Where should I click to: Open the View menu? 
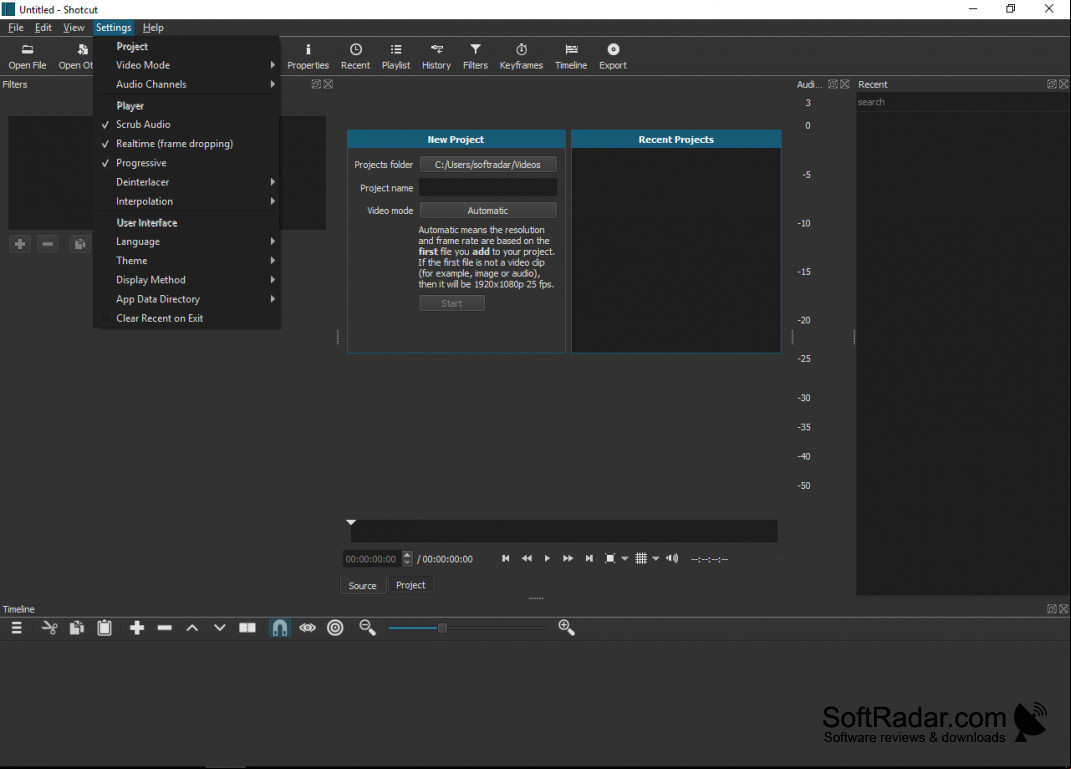click(74, 27)
